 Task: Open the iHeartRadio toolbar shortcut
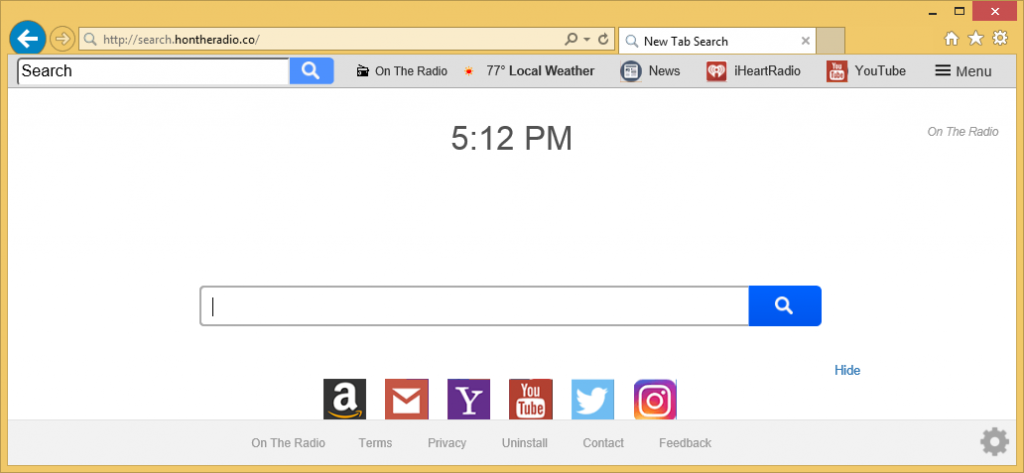[x=753, y=71]
